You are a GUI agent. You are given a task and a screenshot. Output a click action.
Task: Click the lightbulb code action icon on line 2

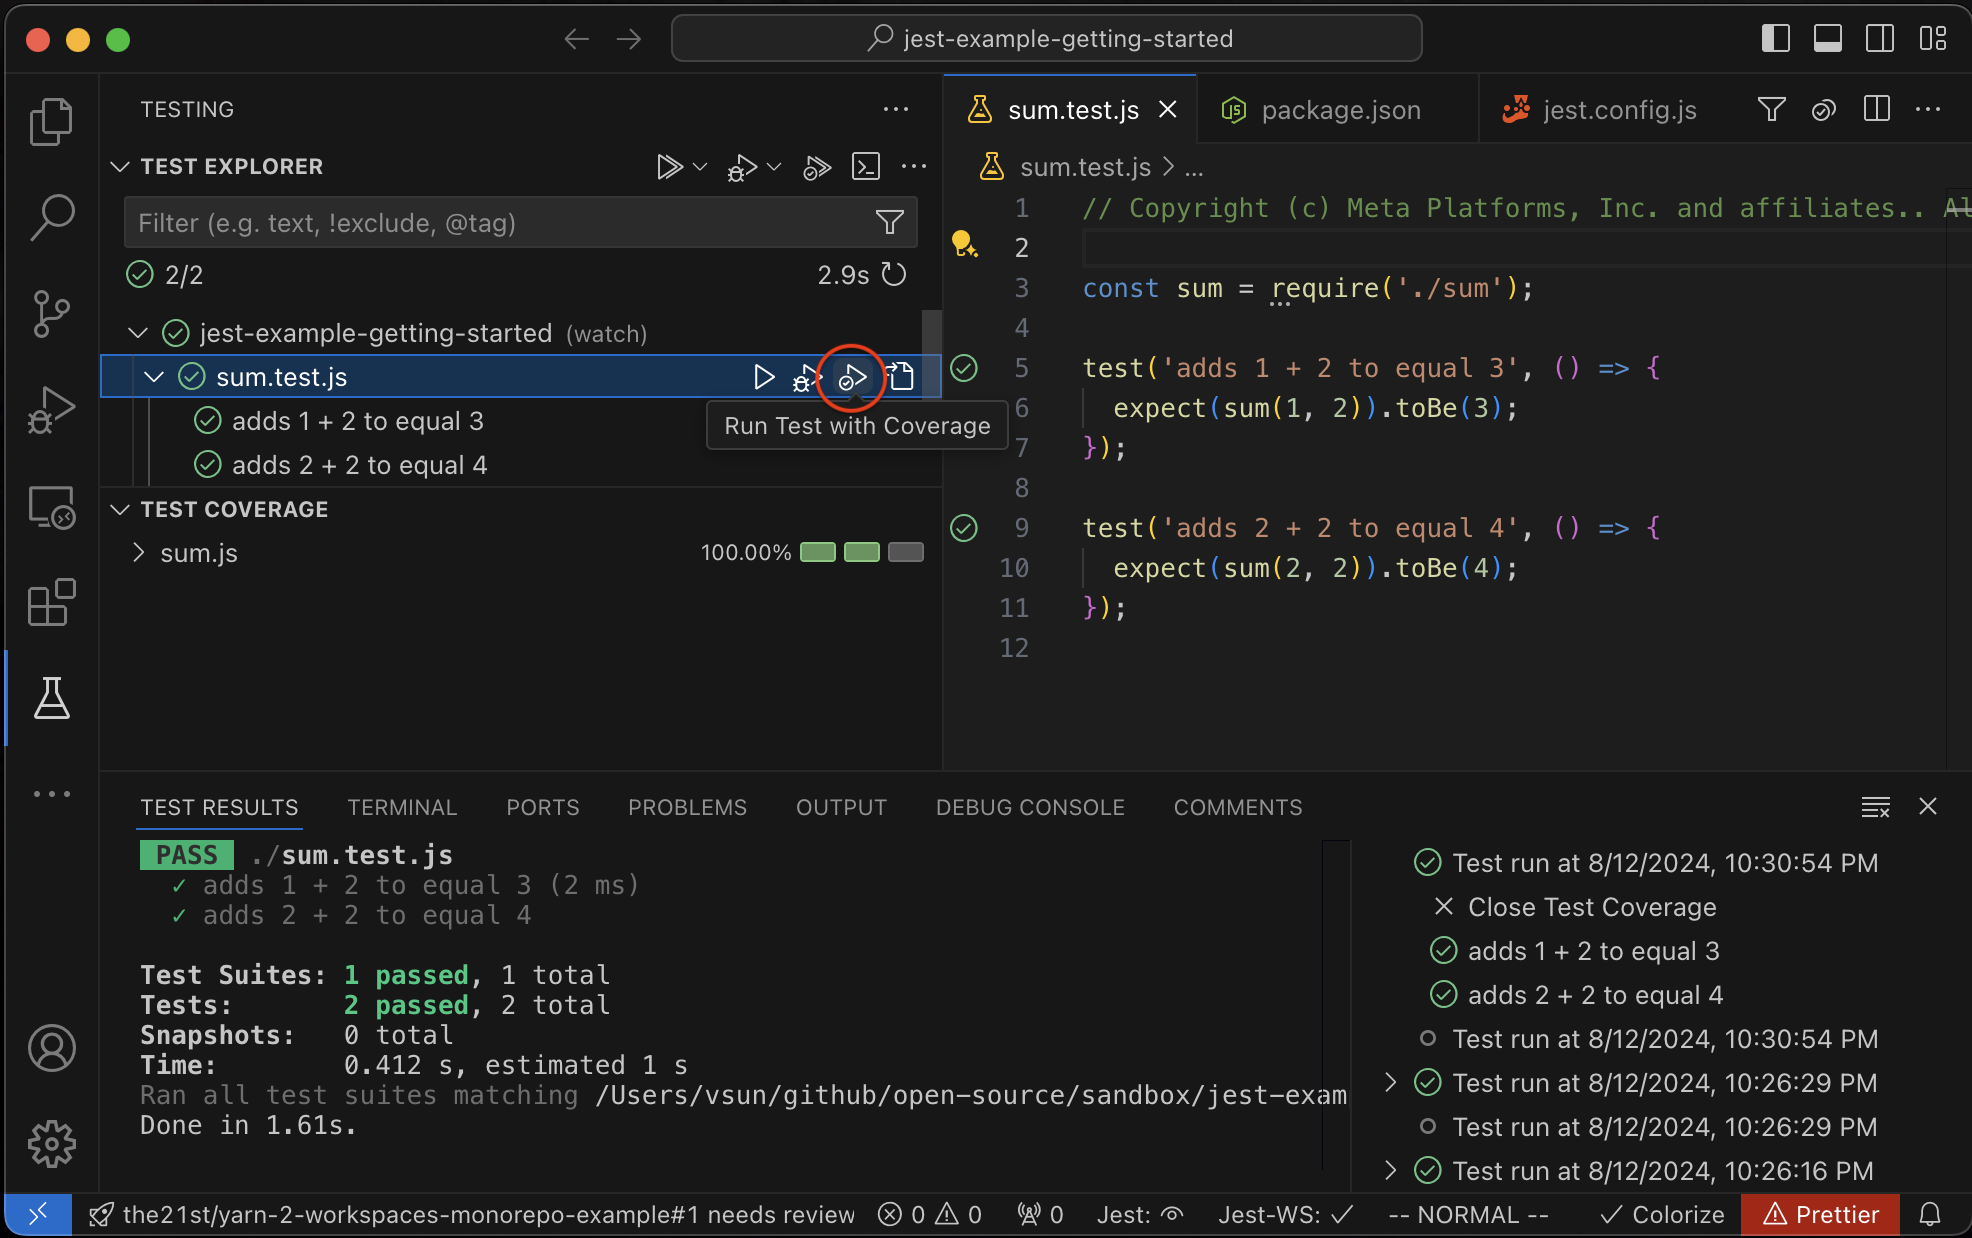click(963, 243)
